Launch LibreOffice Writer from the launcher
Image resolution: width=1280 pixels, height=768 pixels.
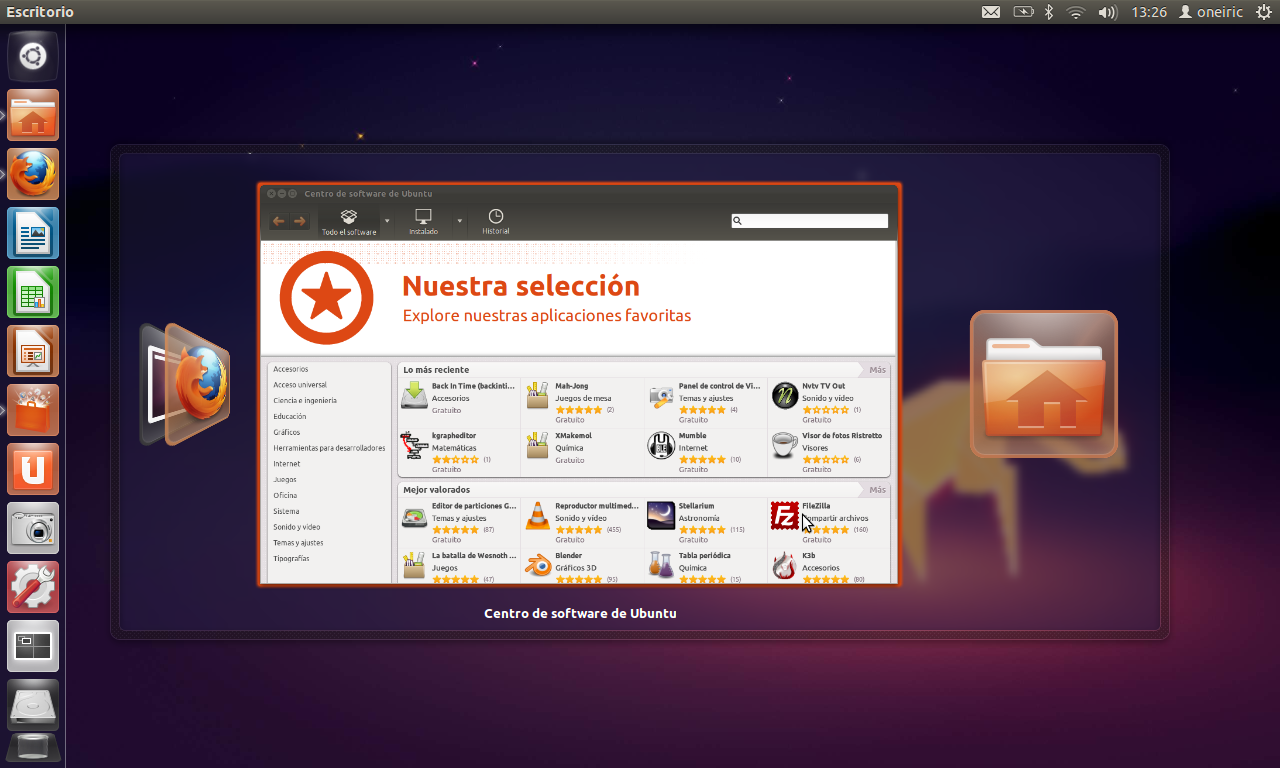(x=33, y=233)
